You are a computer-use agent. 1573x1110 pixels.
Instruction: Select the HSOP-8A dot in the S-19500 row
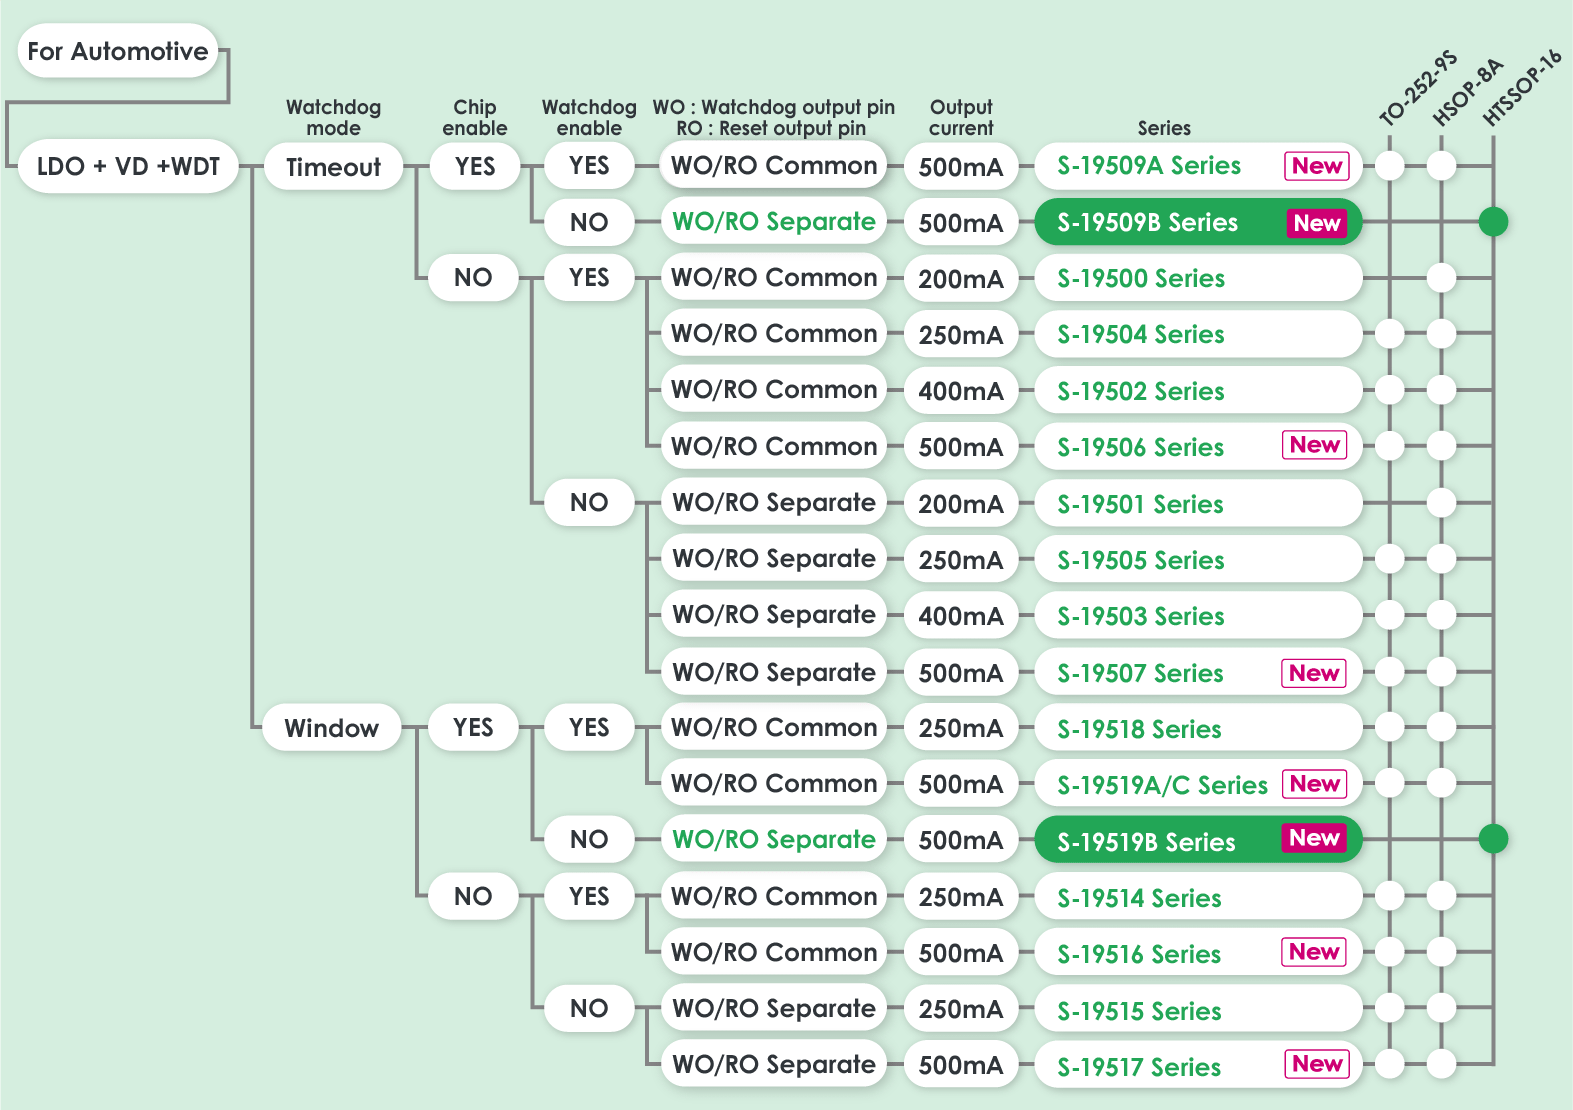(1441, 278)
